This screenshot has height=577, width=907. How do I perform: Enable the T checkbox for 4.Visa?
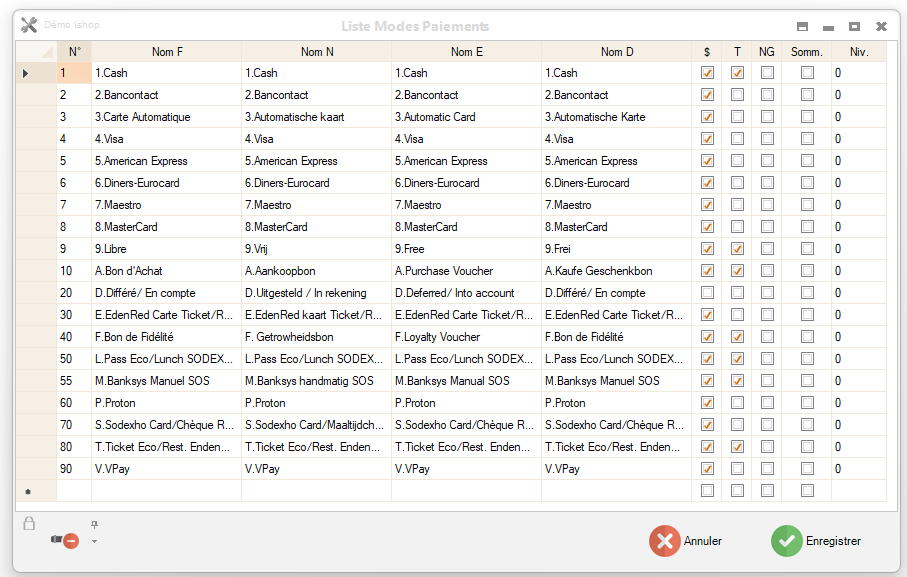click(737, 139)
